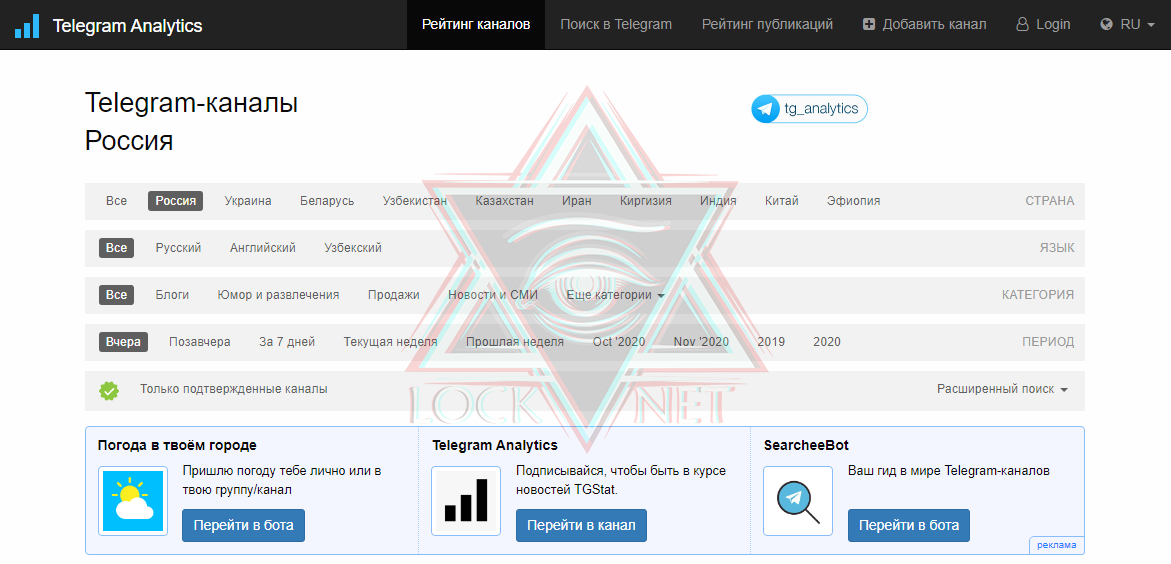Select the Nov '2020 period

coord(701,342)
